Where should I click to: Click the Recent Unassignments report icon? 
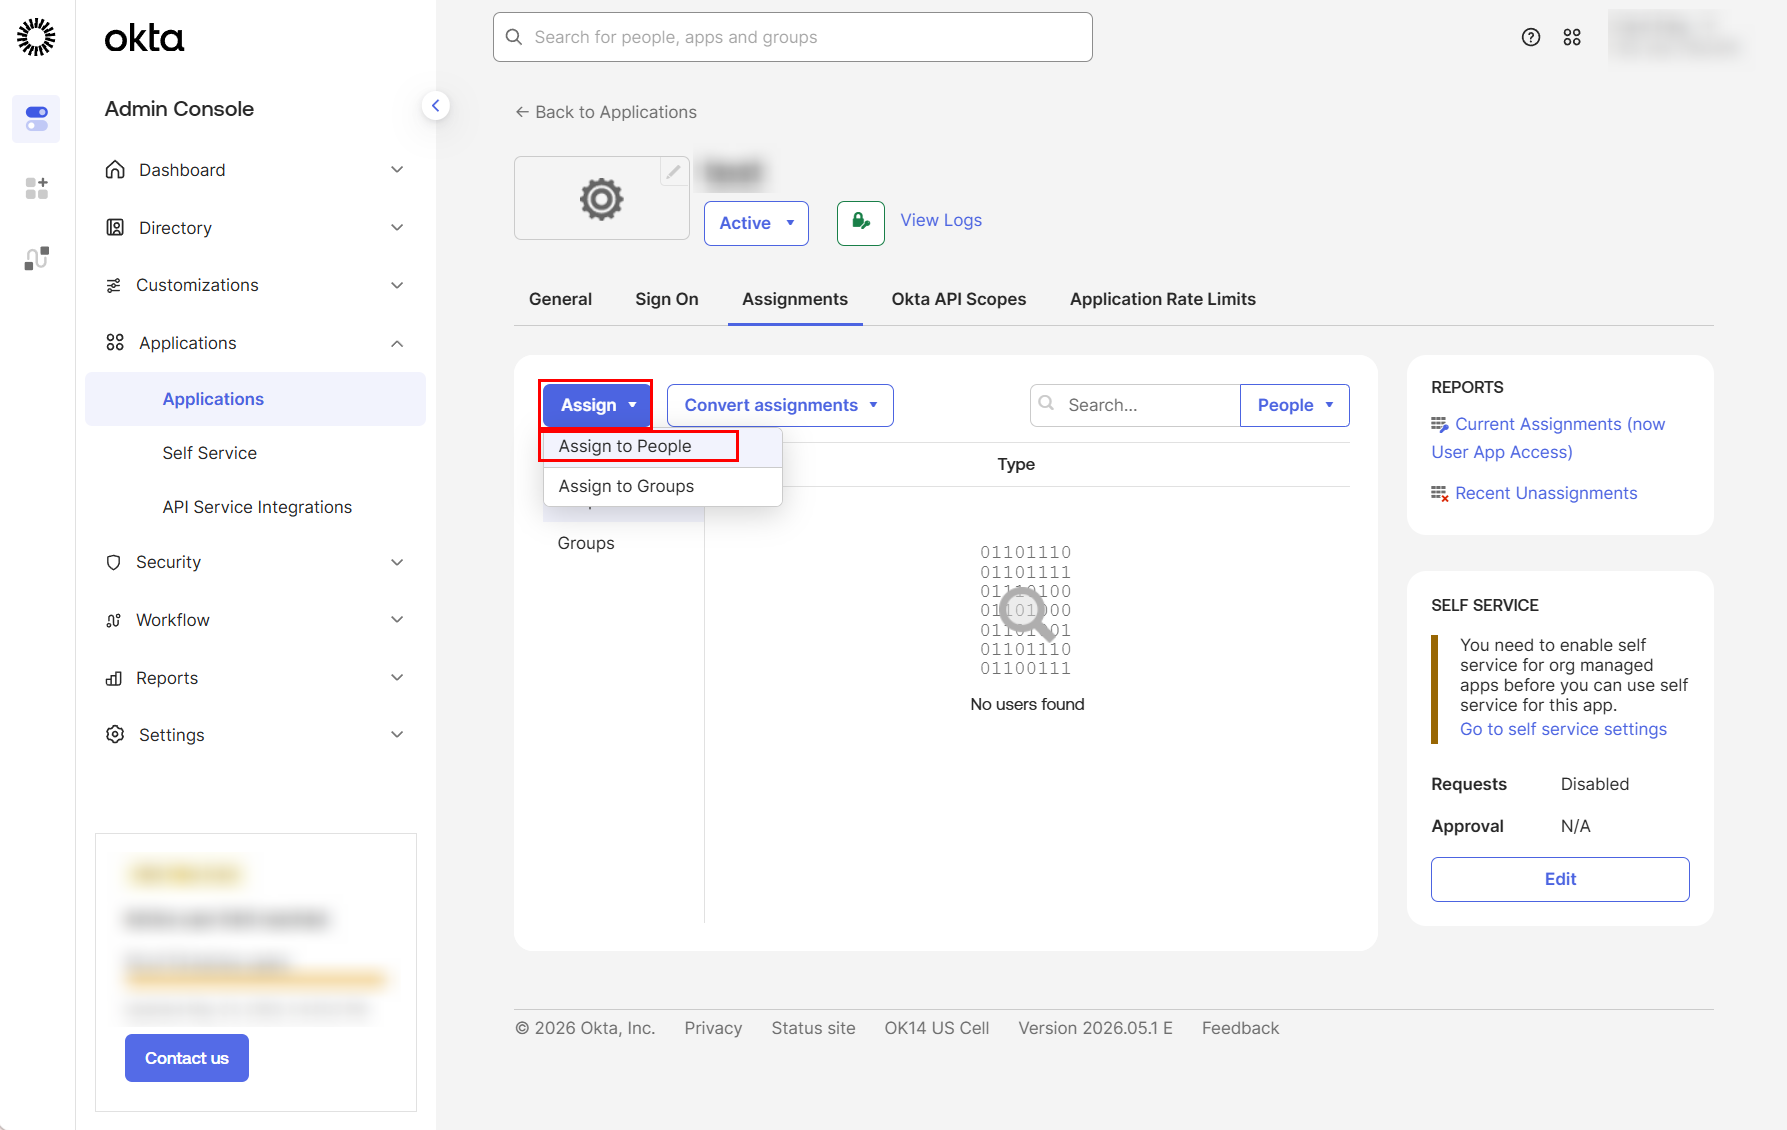pyautogui.click(x=1440, y=494)
